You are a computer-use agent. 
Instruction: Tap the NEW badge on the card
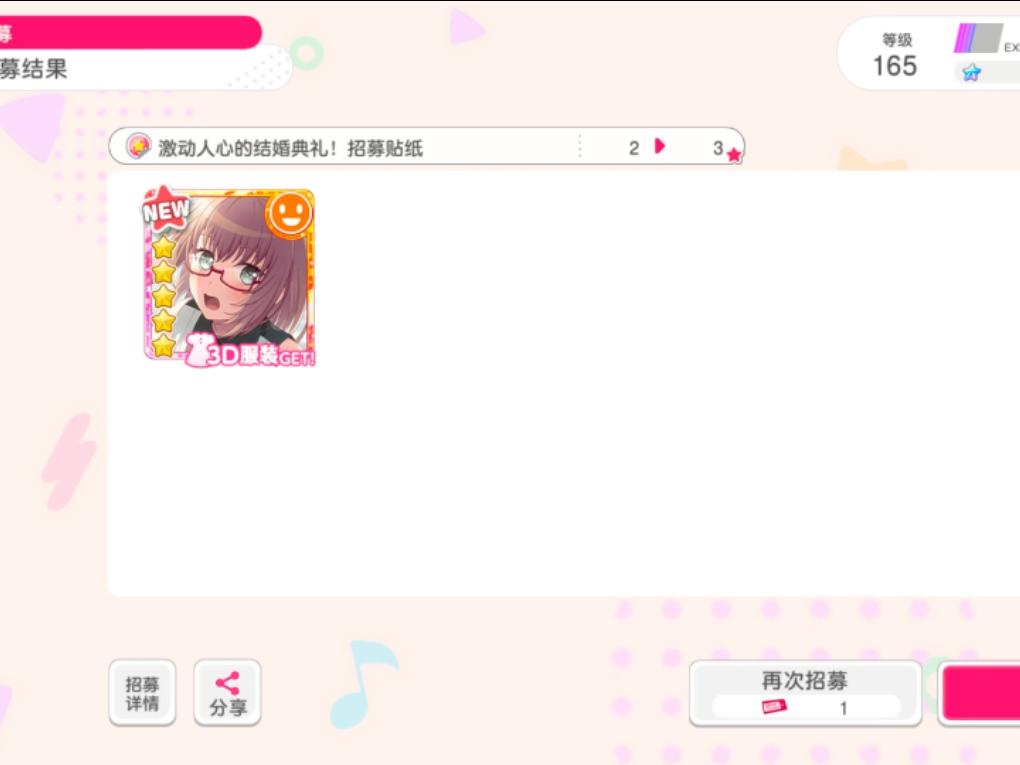166,209
